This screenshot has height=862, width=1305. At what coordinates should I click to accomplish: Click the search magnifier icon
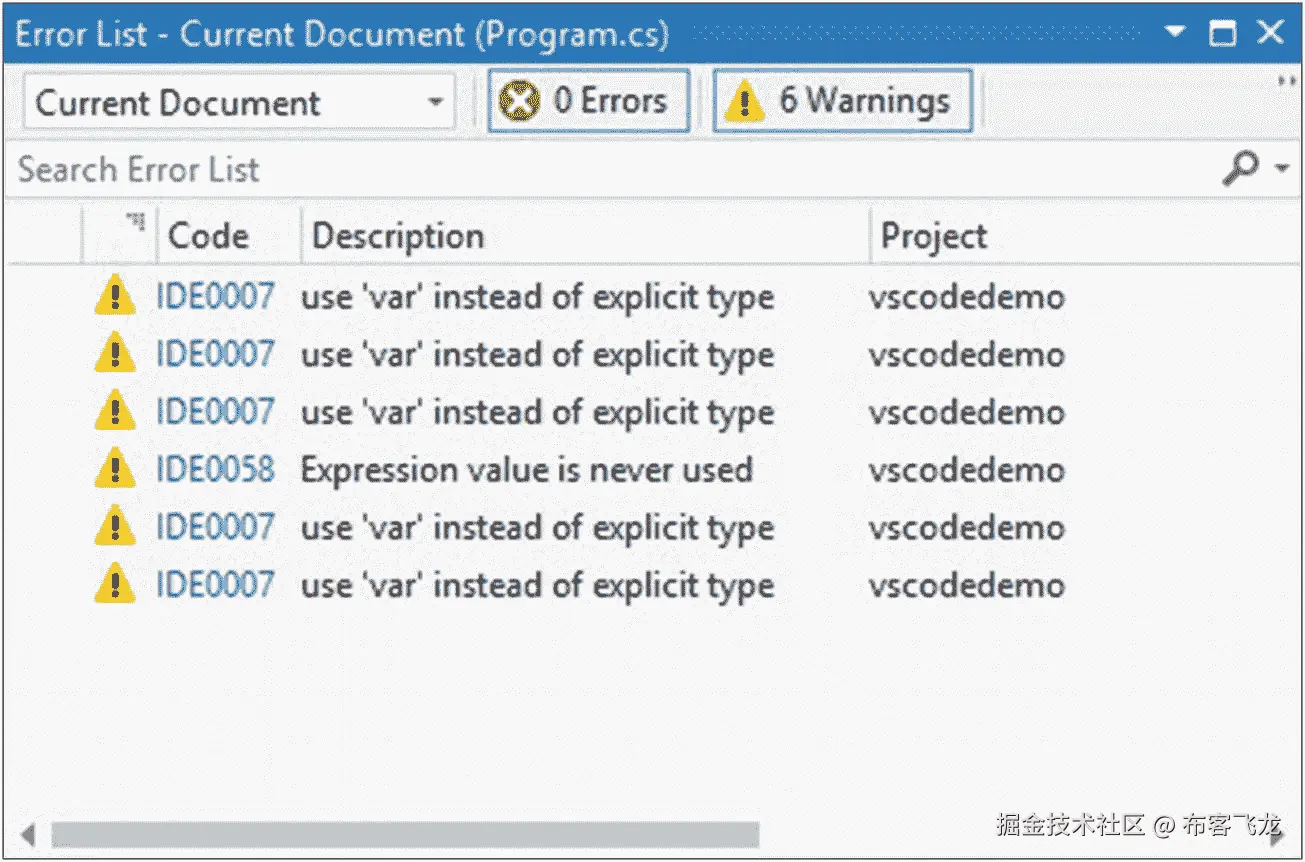coord(1241,169)
